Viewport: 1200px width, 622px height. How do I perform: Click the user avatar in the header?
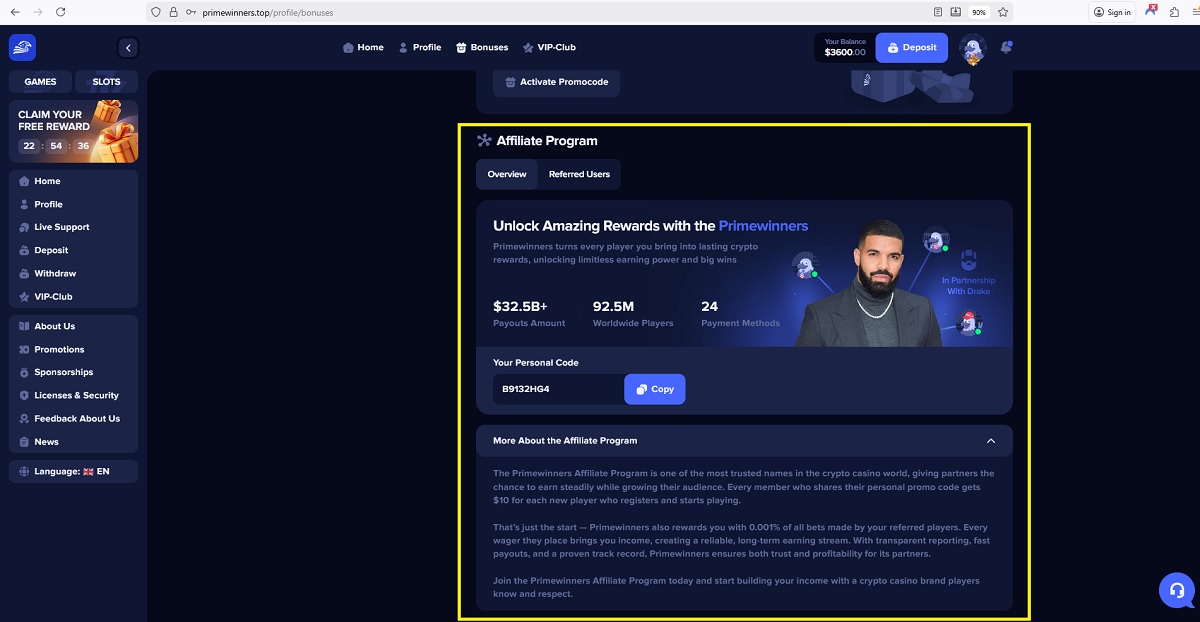click(973, 48)
